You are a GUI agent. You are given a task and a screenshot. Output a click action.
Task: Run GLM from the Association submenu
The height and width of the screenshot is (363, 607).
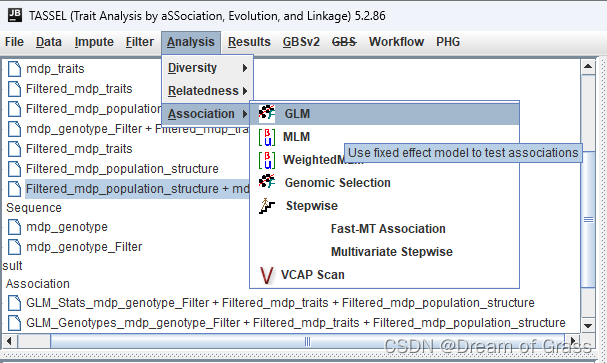click(384, 113)
